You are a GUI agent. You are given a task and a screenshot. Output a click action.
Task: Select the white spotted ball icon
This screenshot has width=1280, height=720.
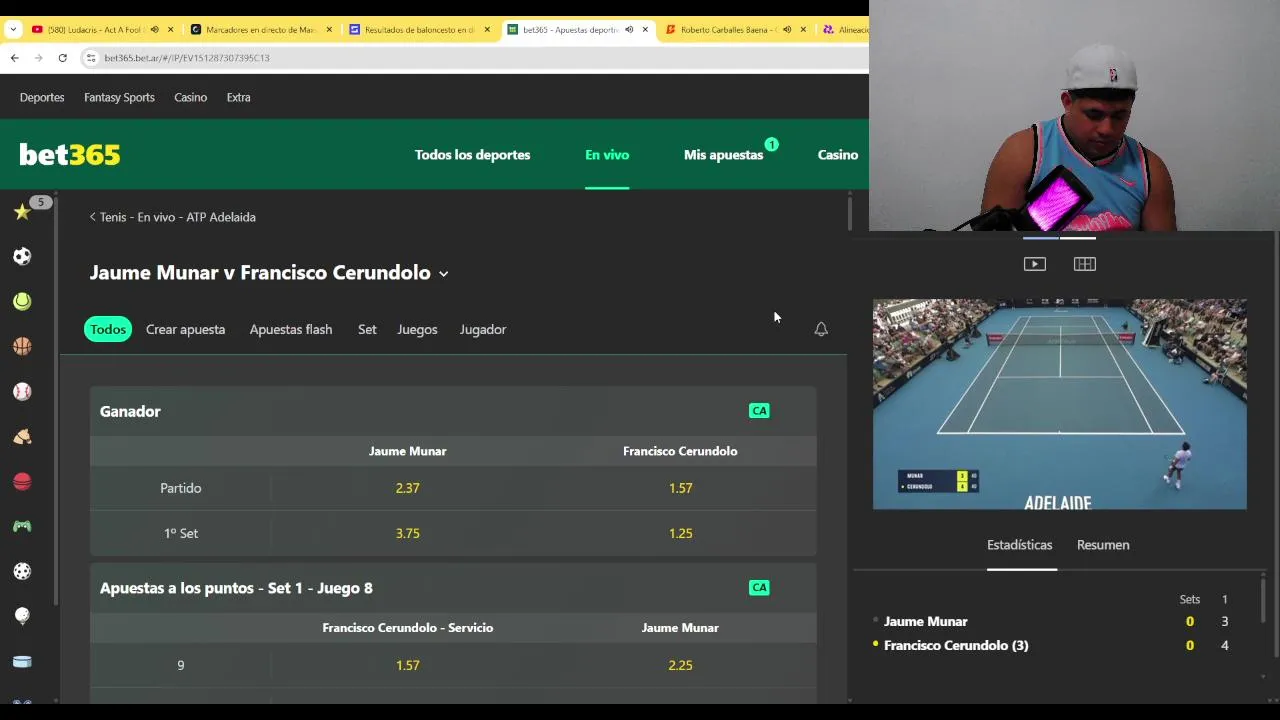click(22, 572)
